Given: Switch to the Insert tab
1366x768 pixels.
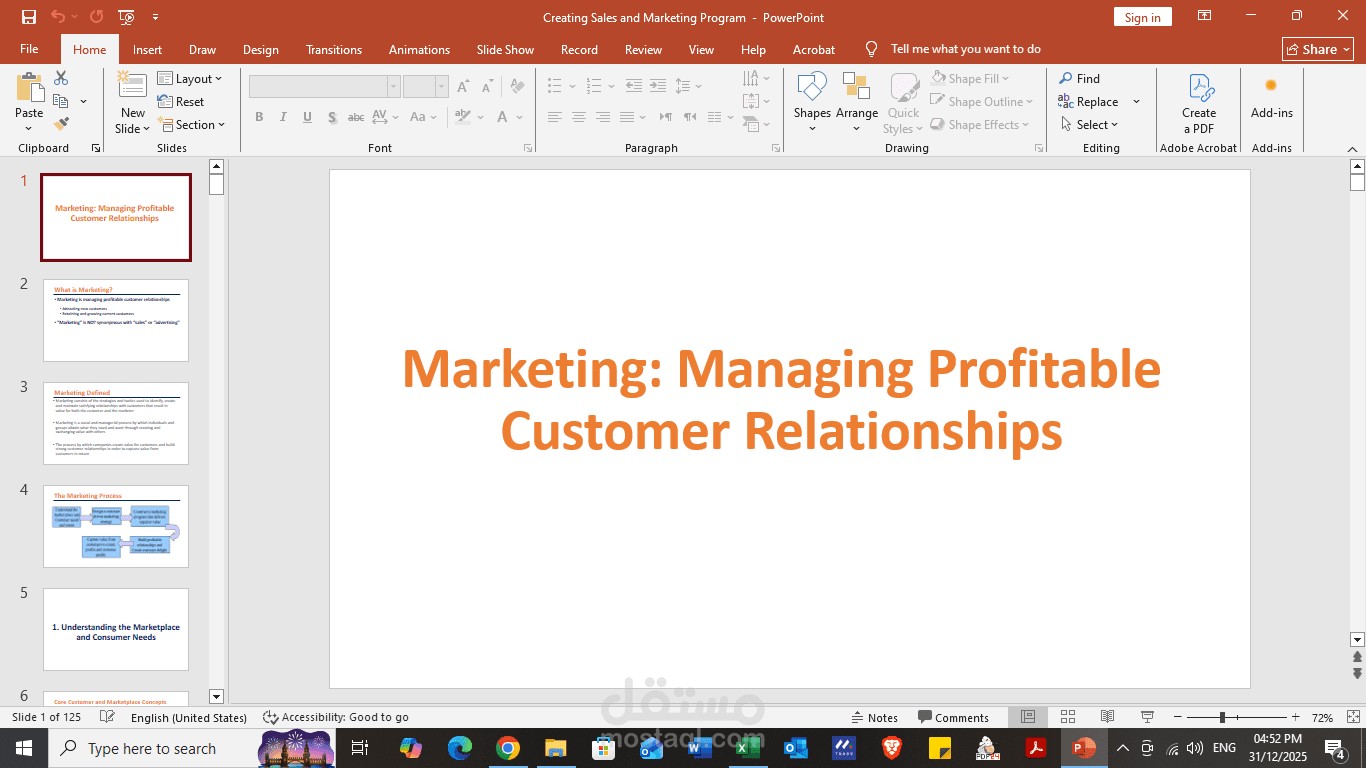Looking at the screenshot, I should click(x=147, y=49).
